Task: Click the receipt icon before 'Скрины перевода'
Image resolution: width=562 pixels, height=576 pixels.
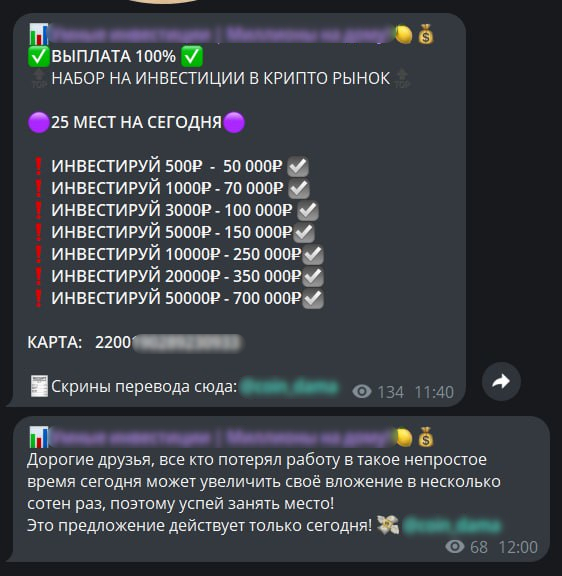Action: [39, 386]
